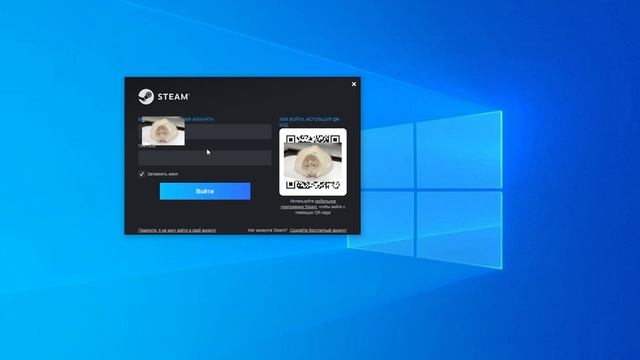Click the hamster image over account field
The height and width of the screenshot is (360, 640).
point(163,131)
